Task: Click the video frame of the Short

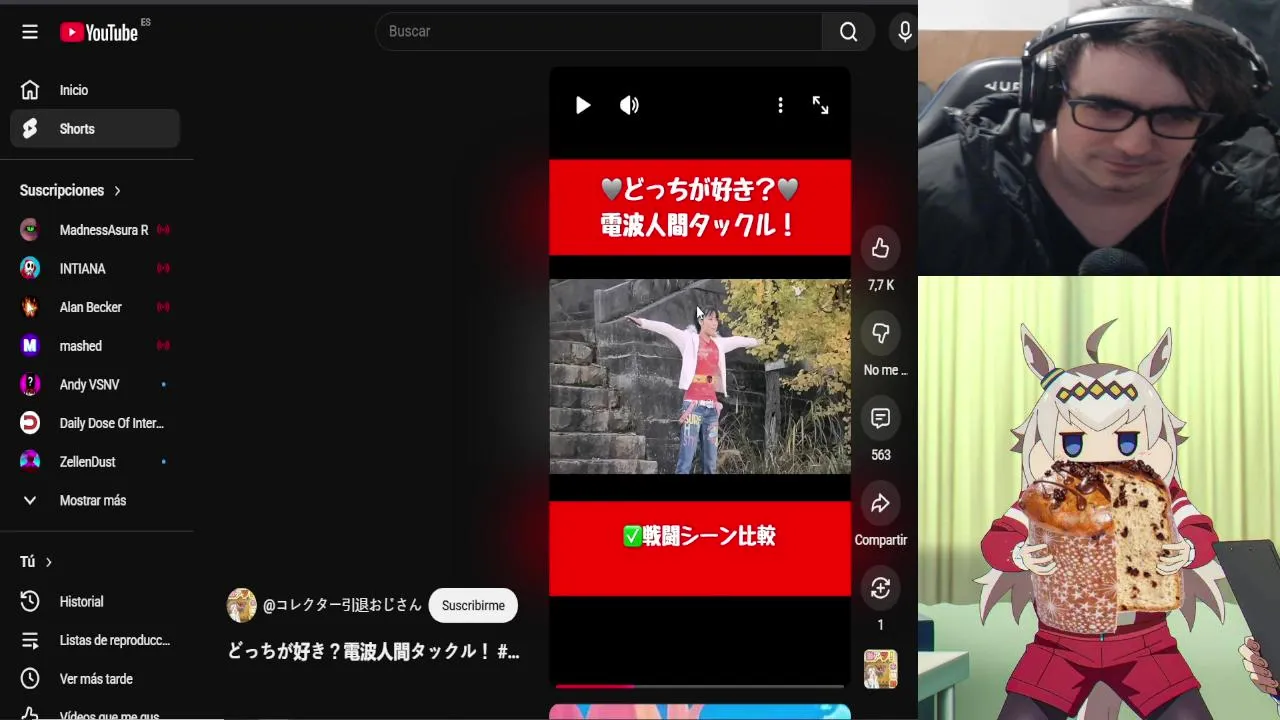Action: [x=700, y=376]
